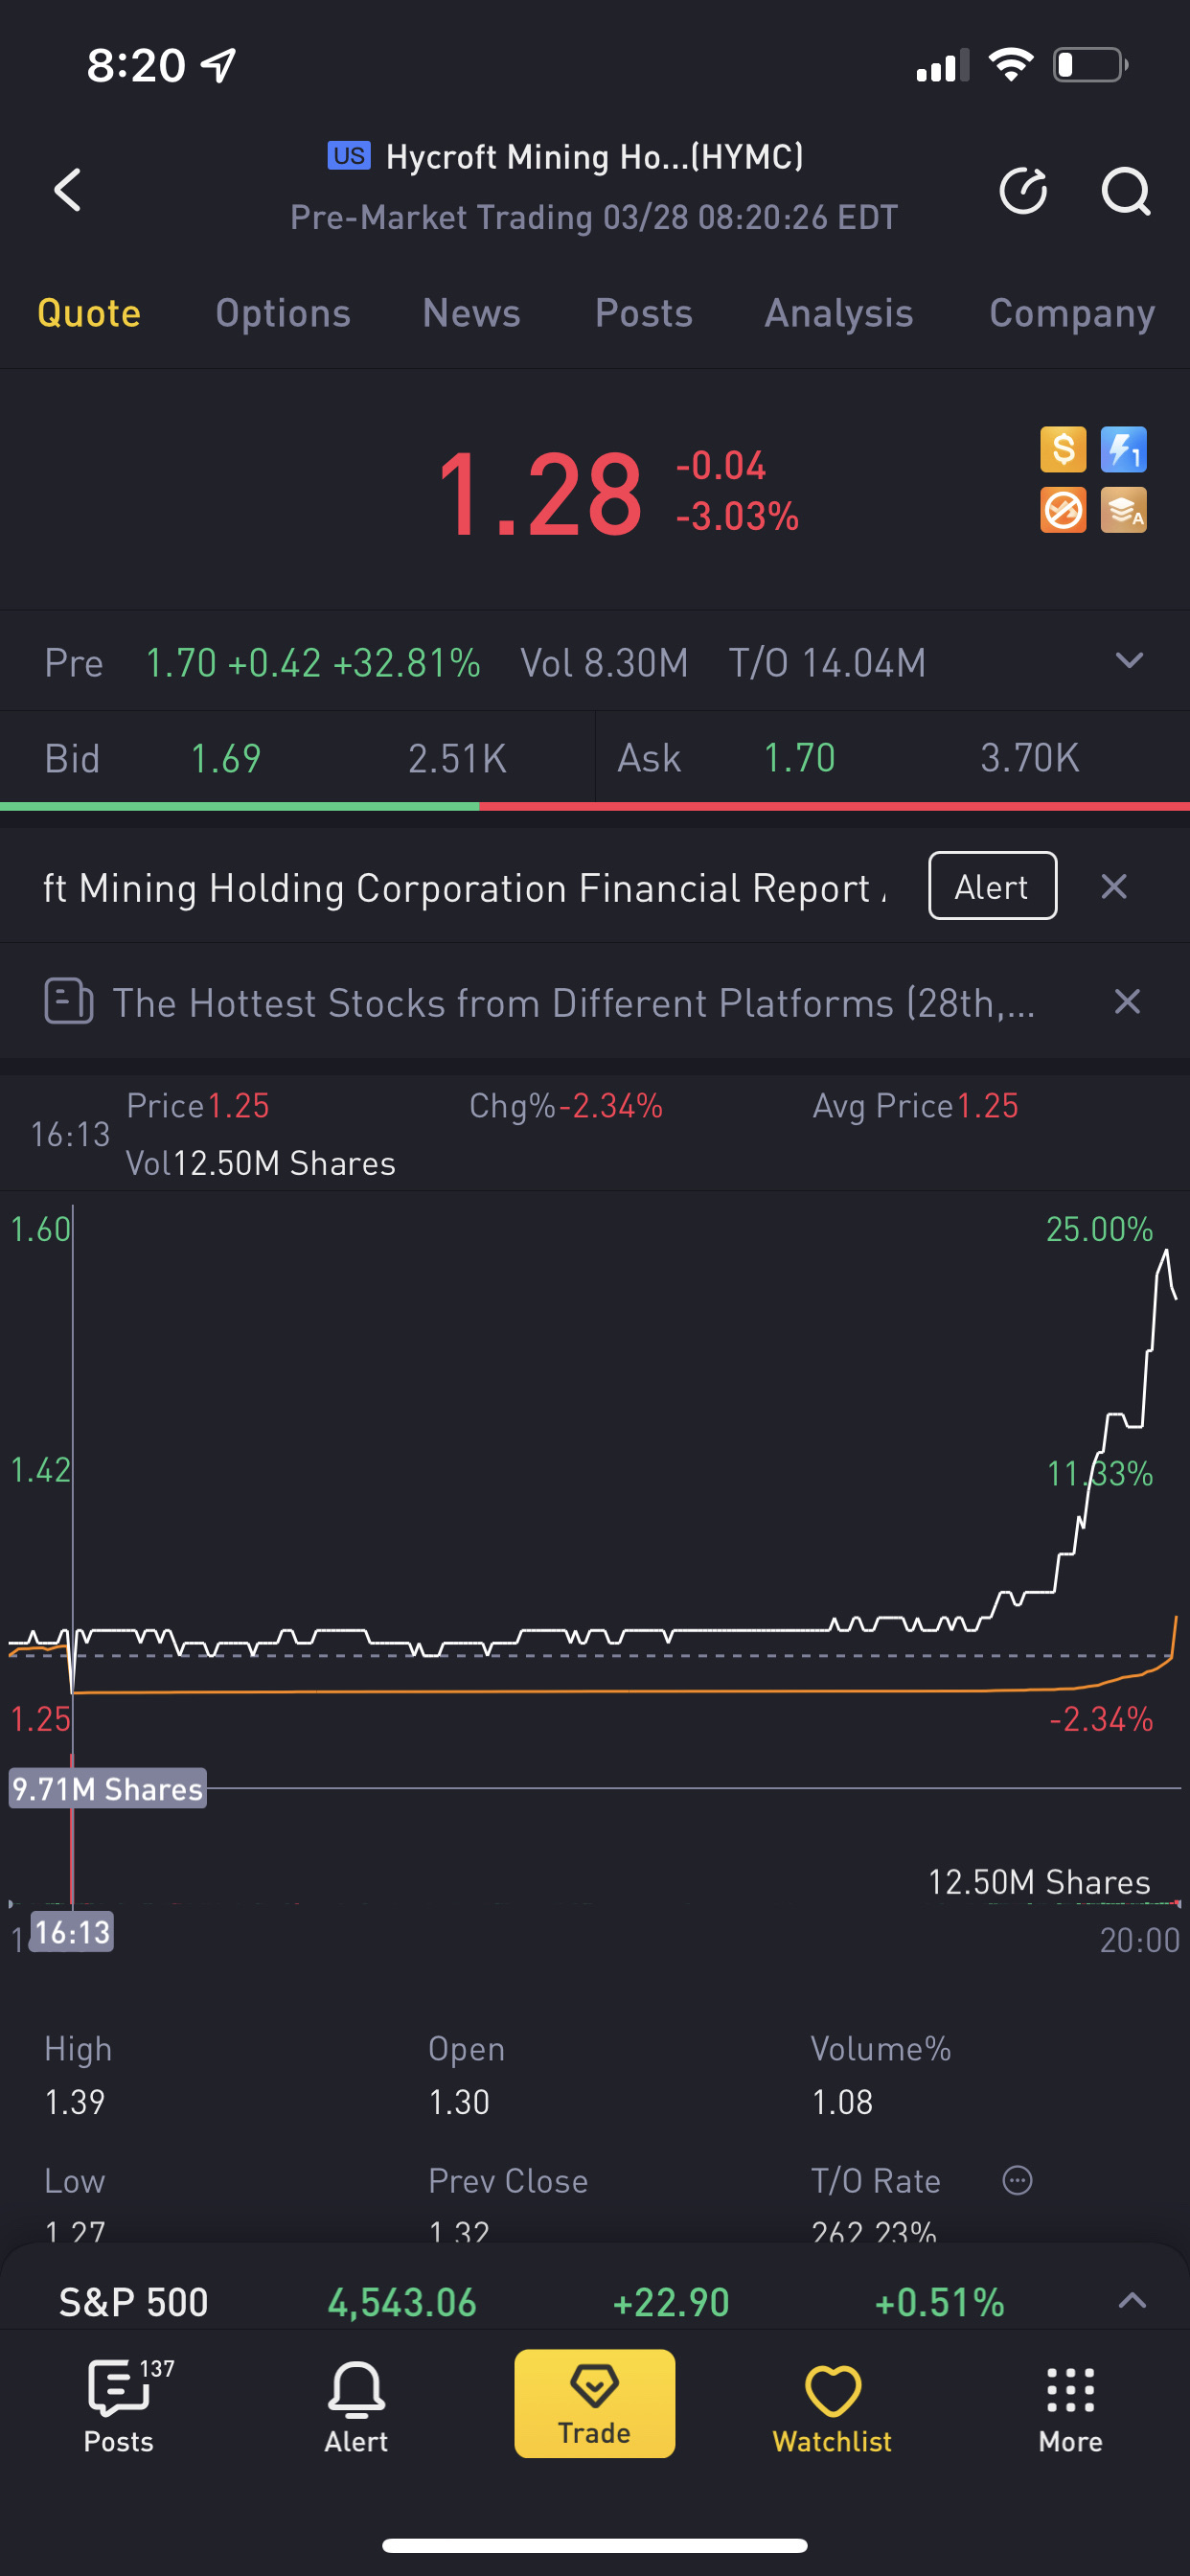This screenshot has width=1190, height=2576.
Task: Tap the 20:00 time axis label
Action: (1139, 1940)
